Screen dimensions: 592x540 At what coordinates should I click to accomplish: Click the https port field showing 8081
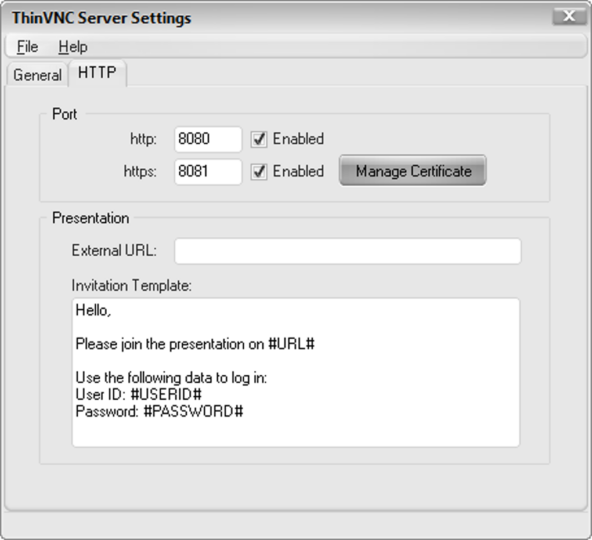coord(208,171)
